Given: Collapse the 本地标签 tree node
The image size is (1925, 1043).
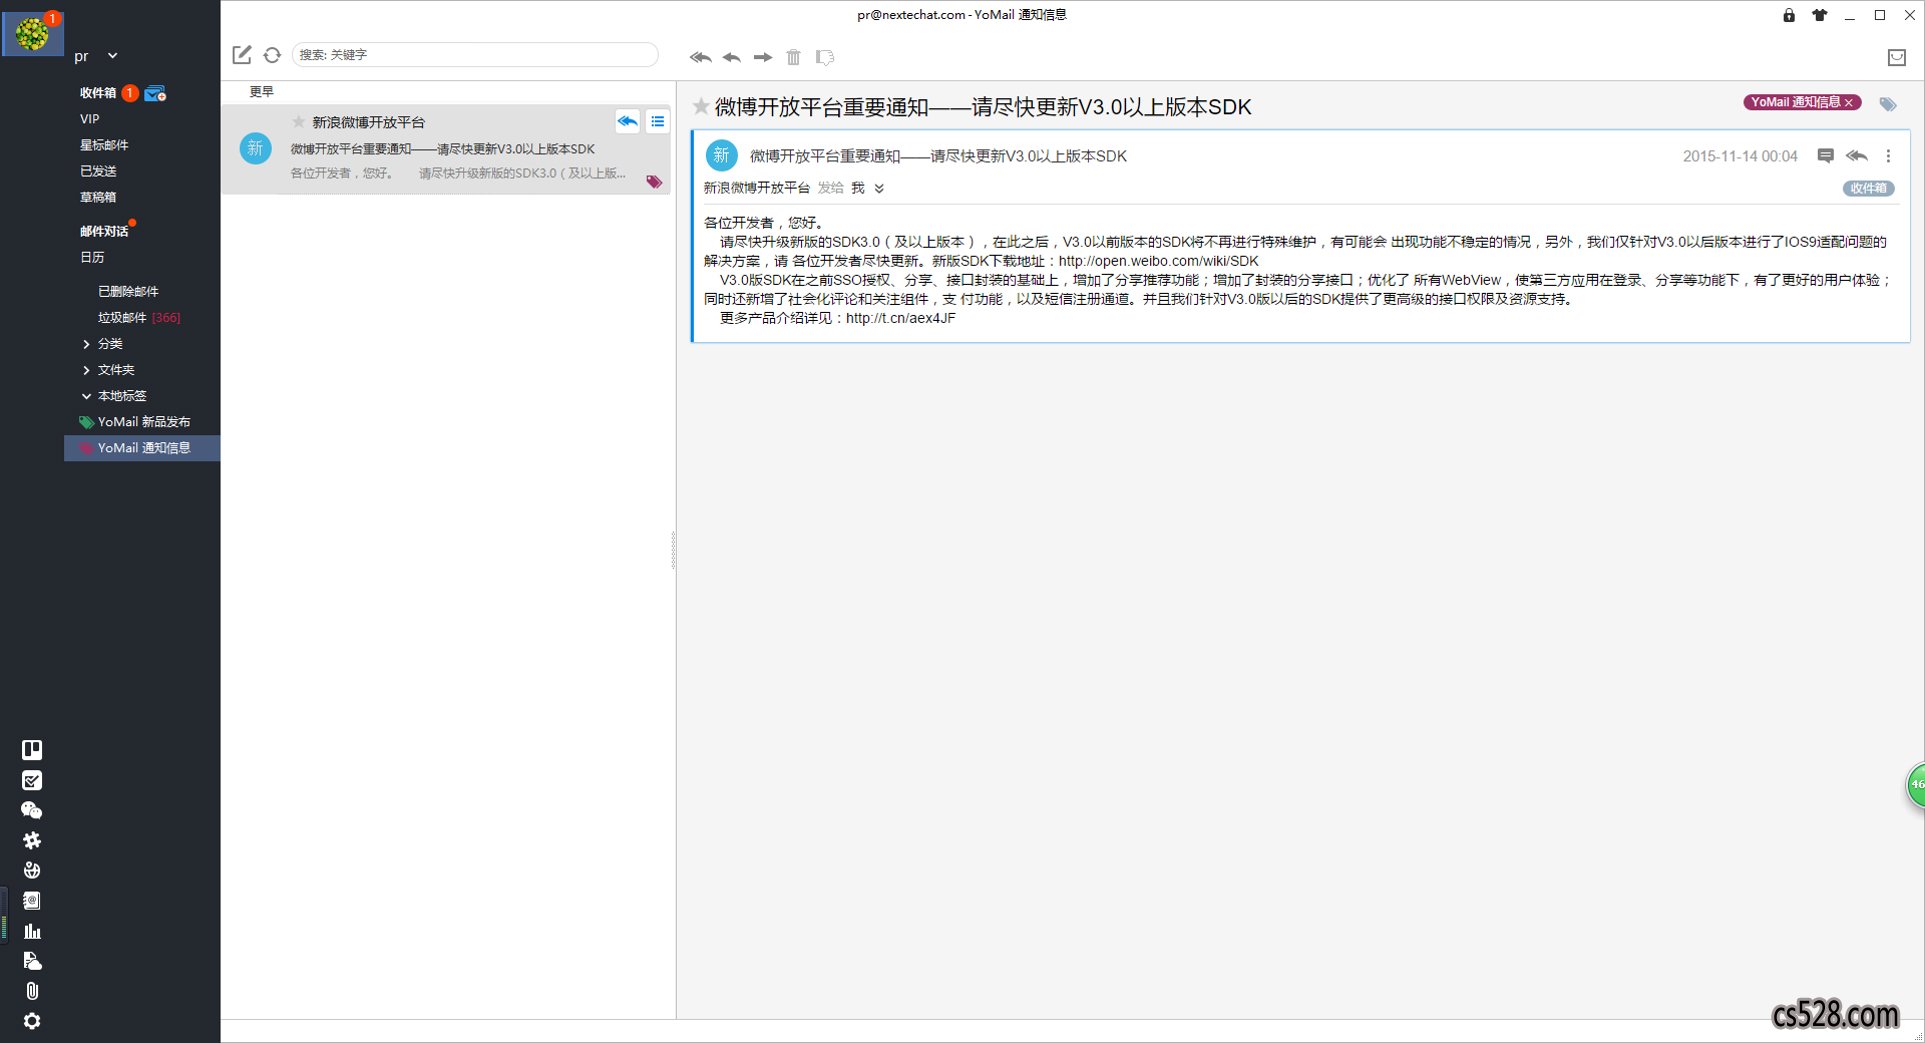Looking at the screenshot, I should pyautogui.click(x=86, y=396).
